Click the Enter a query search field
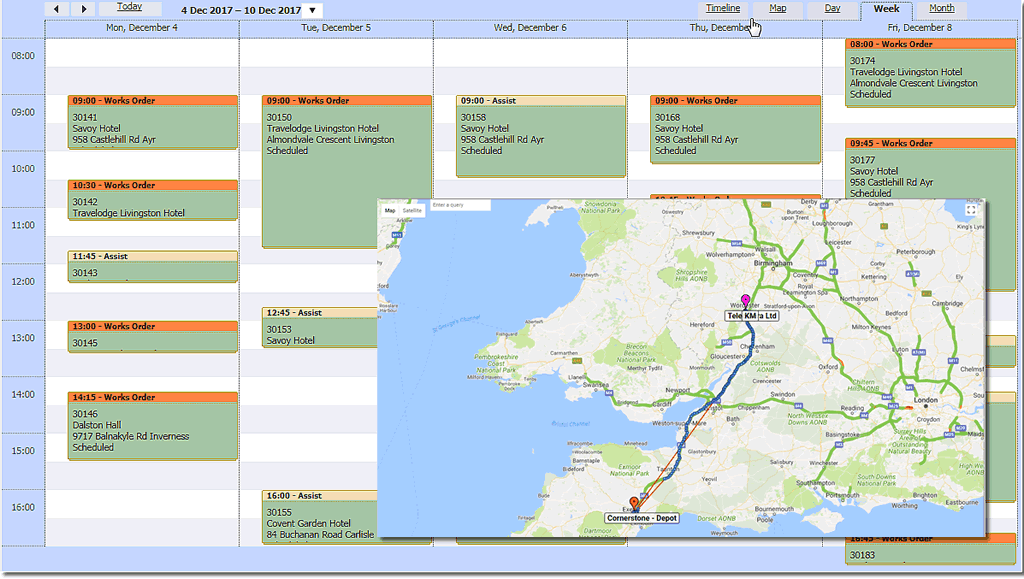 pos(460,205)
